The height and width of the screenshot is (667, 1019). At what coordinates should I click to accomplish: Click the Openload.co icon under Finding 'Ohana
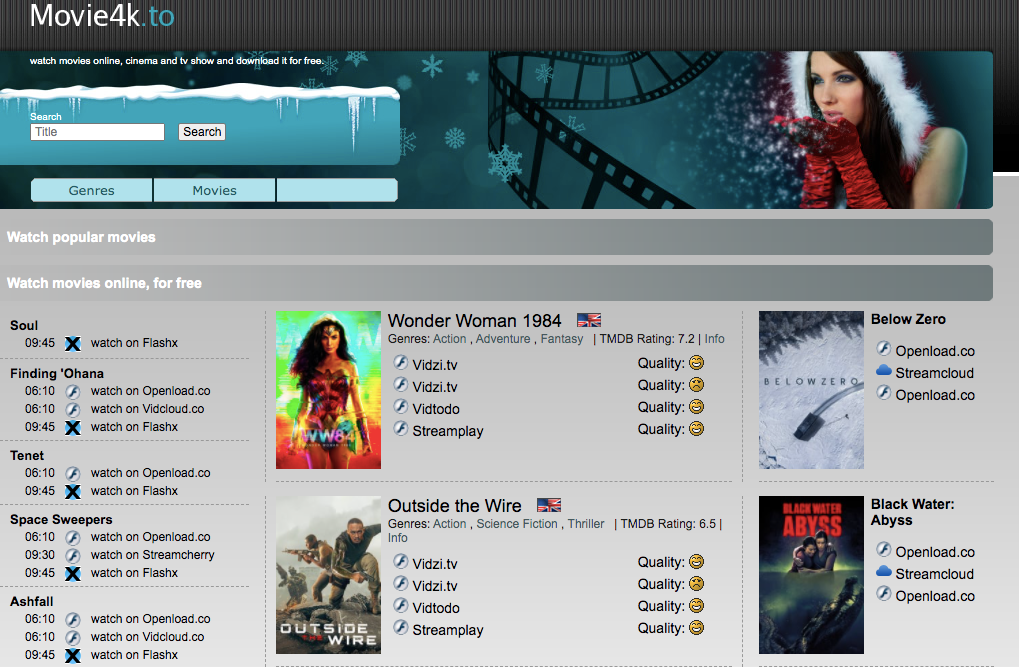point(73,391)
